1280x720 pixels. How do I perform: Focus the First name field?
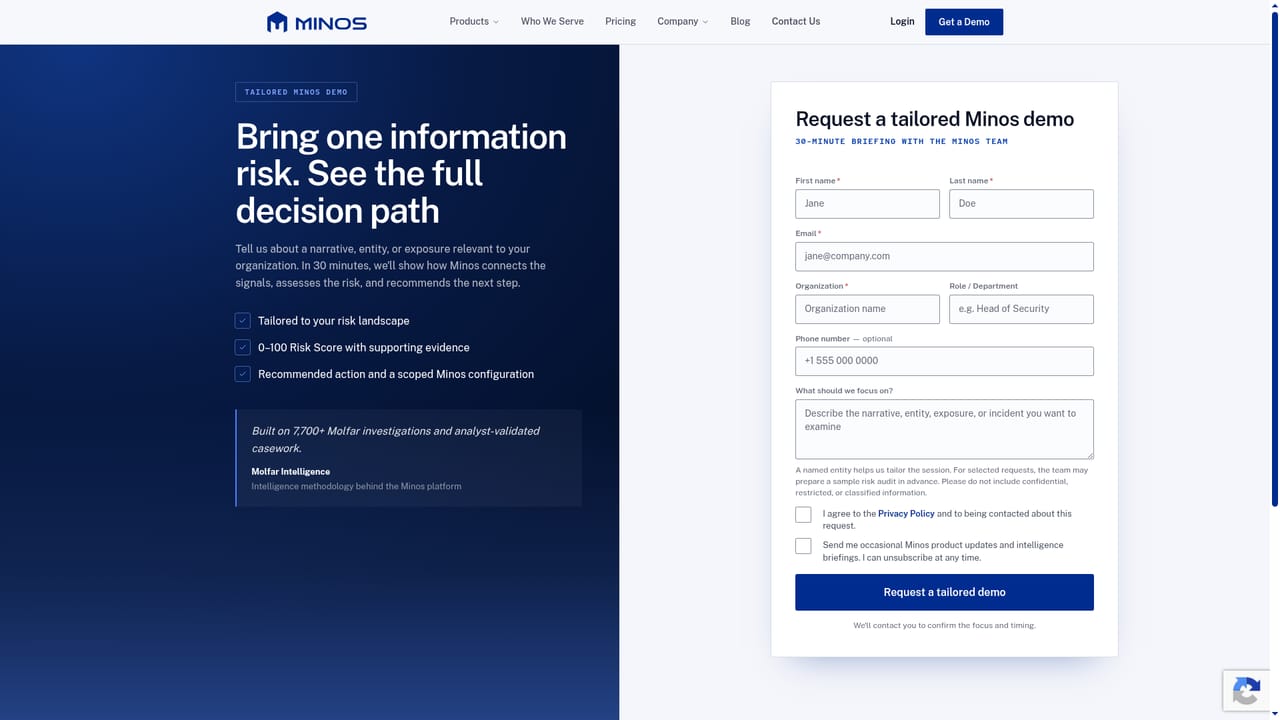867,204
